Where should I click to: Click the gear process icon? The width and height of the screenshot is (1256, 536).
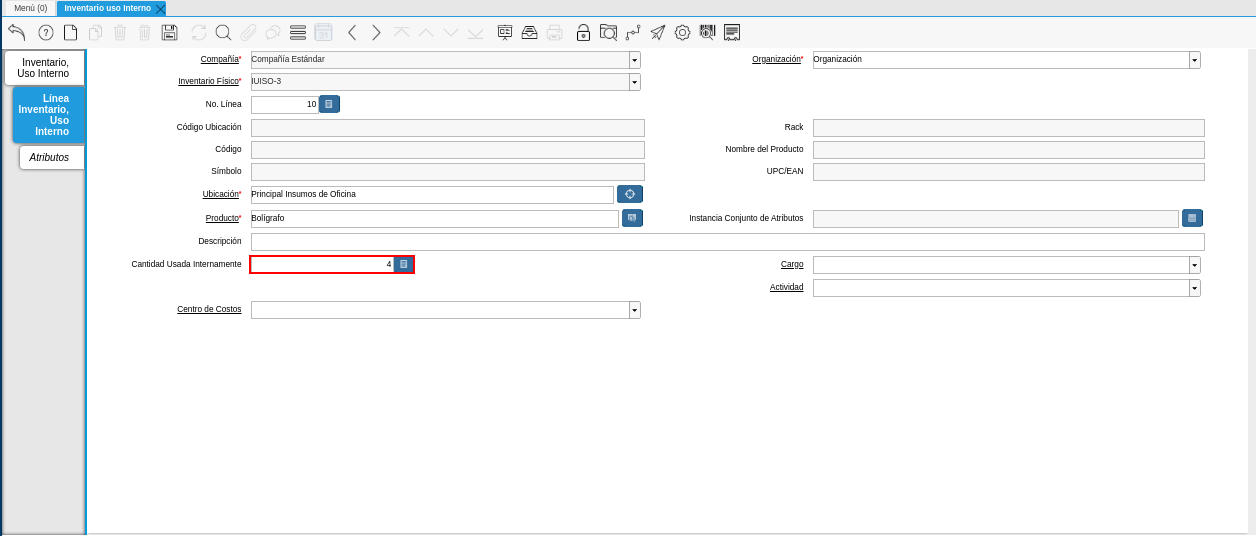point(682,32)
